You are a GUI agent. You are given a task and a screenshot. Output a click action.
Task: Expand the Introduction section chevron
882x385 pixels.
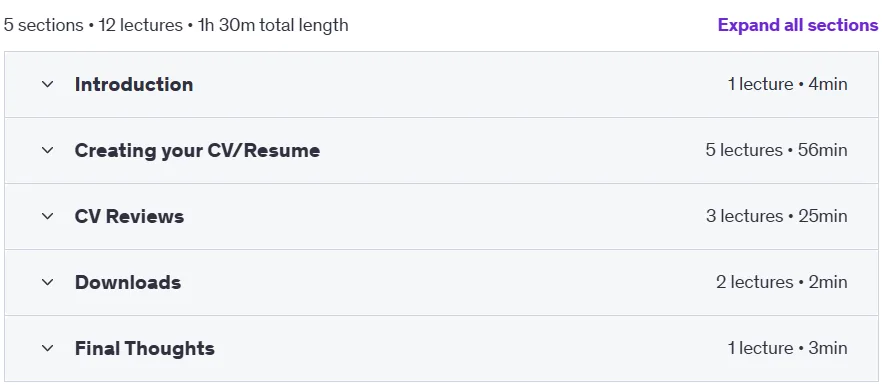click(48, 84)
